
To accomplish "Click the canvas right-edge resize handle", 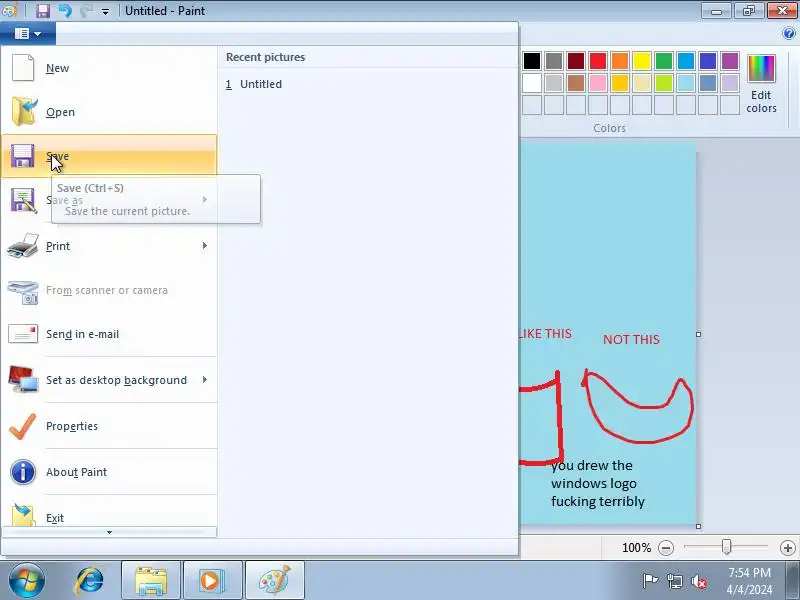I will (x=698, y=334).
